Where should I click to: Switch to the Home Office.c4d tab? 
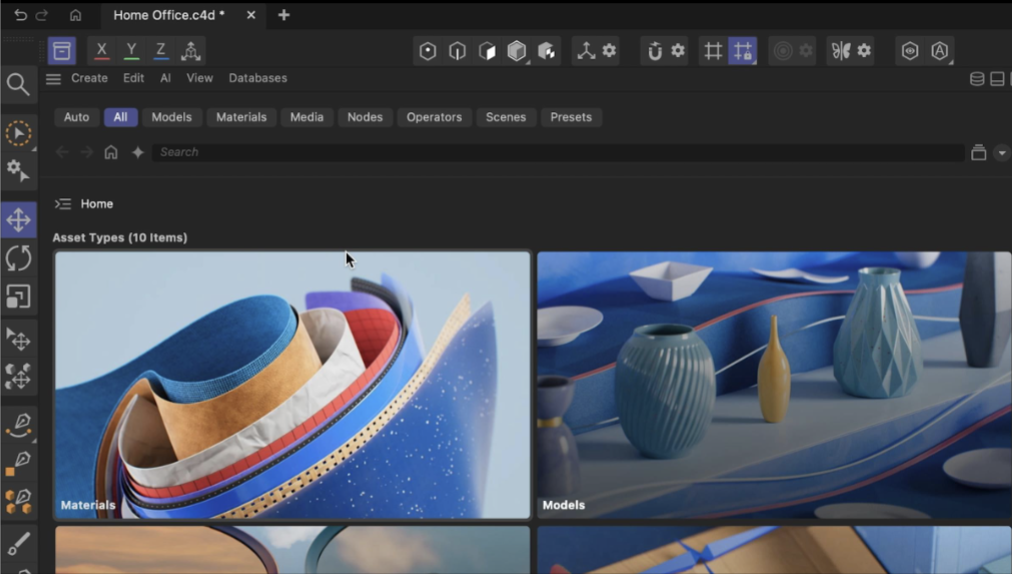168,15
